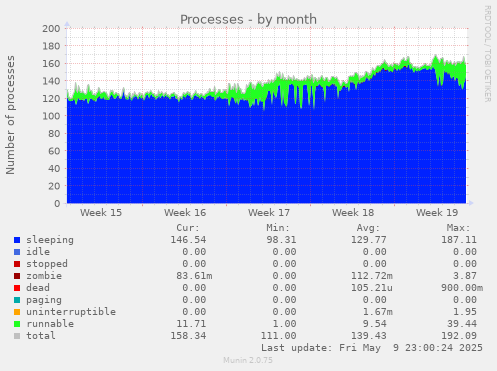Click runnable average value 9.54
This screenshot has height=371, width=497.
[x=375, y=324]
